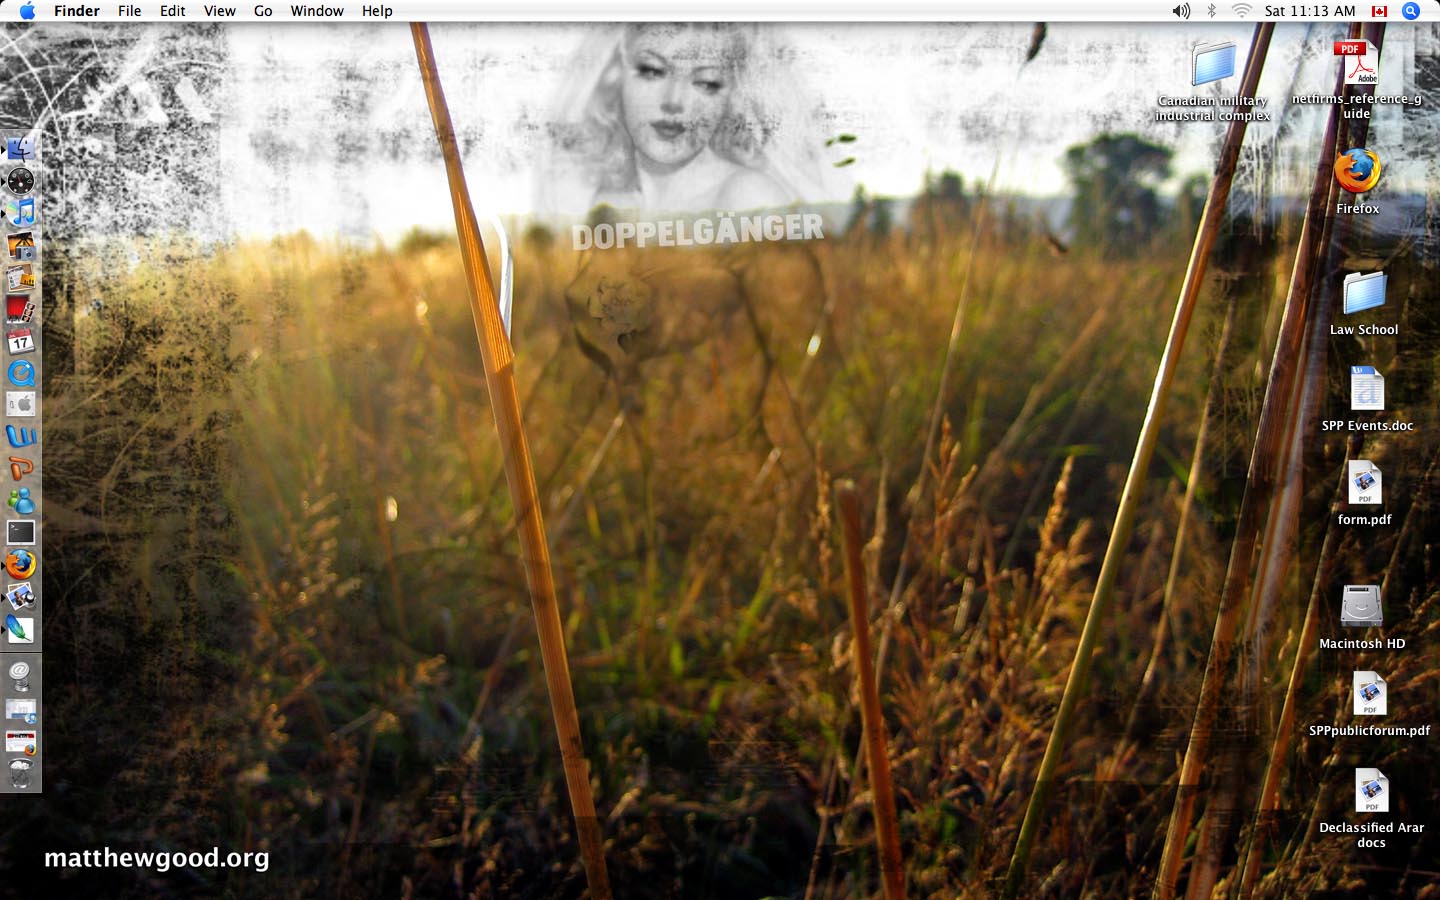Open the View menu

coord(220,11)
